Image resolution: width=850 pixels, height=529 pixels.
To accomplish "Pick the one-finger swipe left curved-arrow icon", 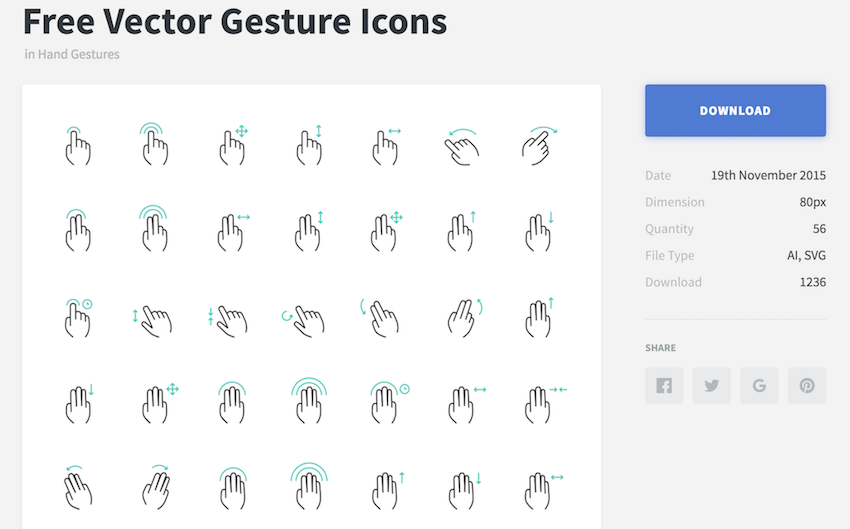I will 461,146.
